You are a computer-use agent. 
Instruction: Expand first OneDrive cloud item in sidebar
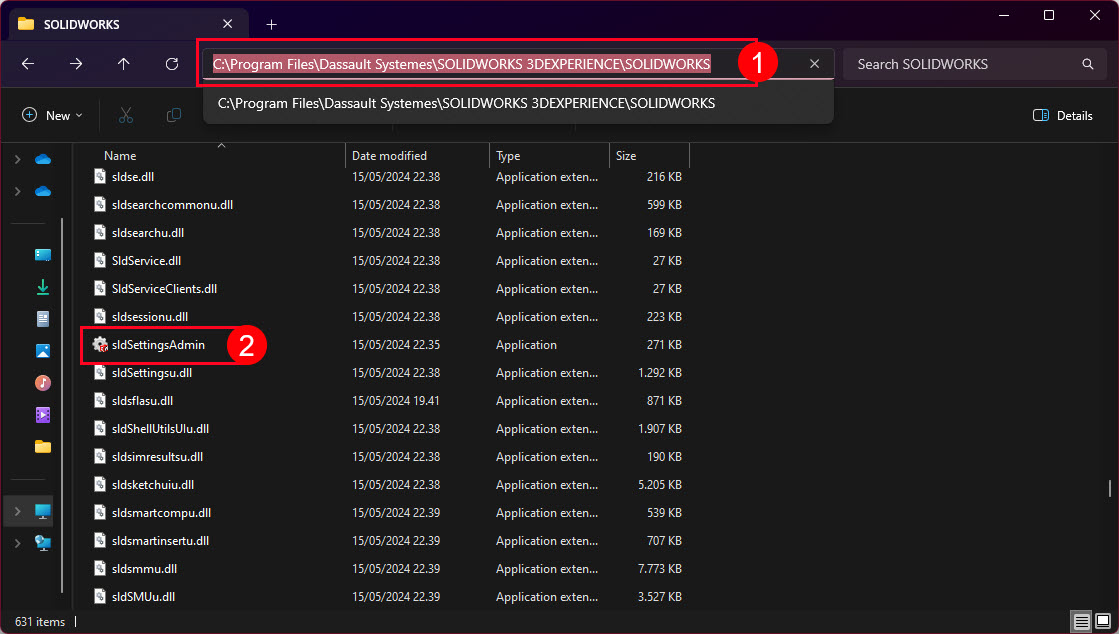(18, 159)
